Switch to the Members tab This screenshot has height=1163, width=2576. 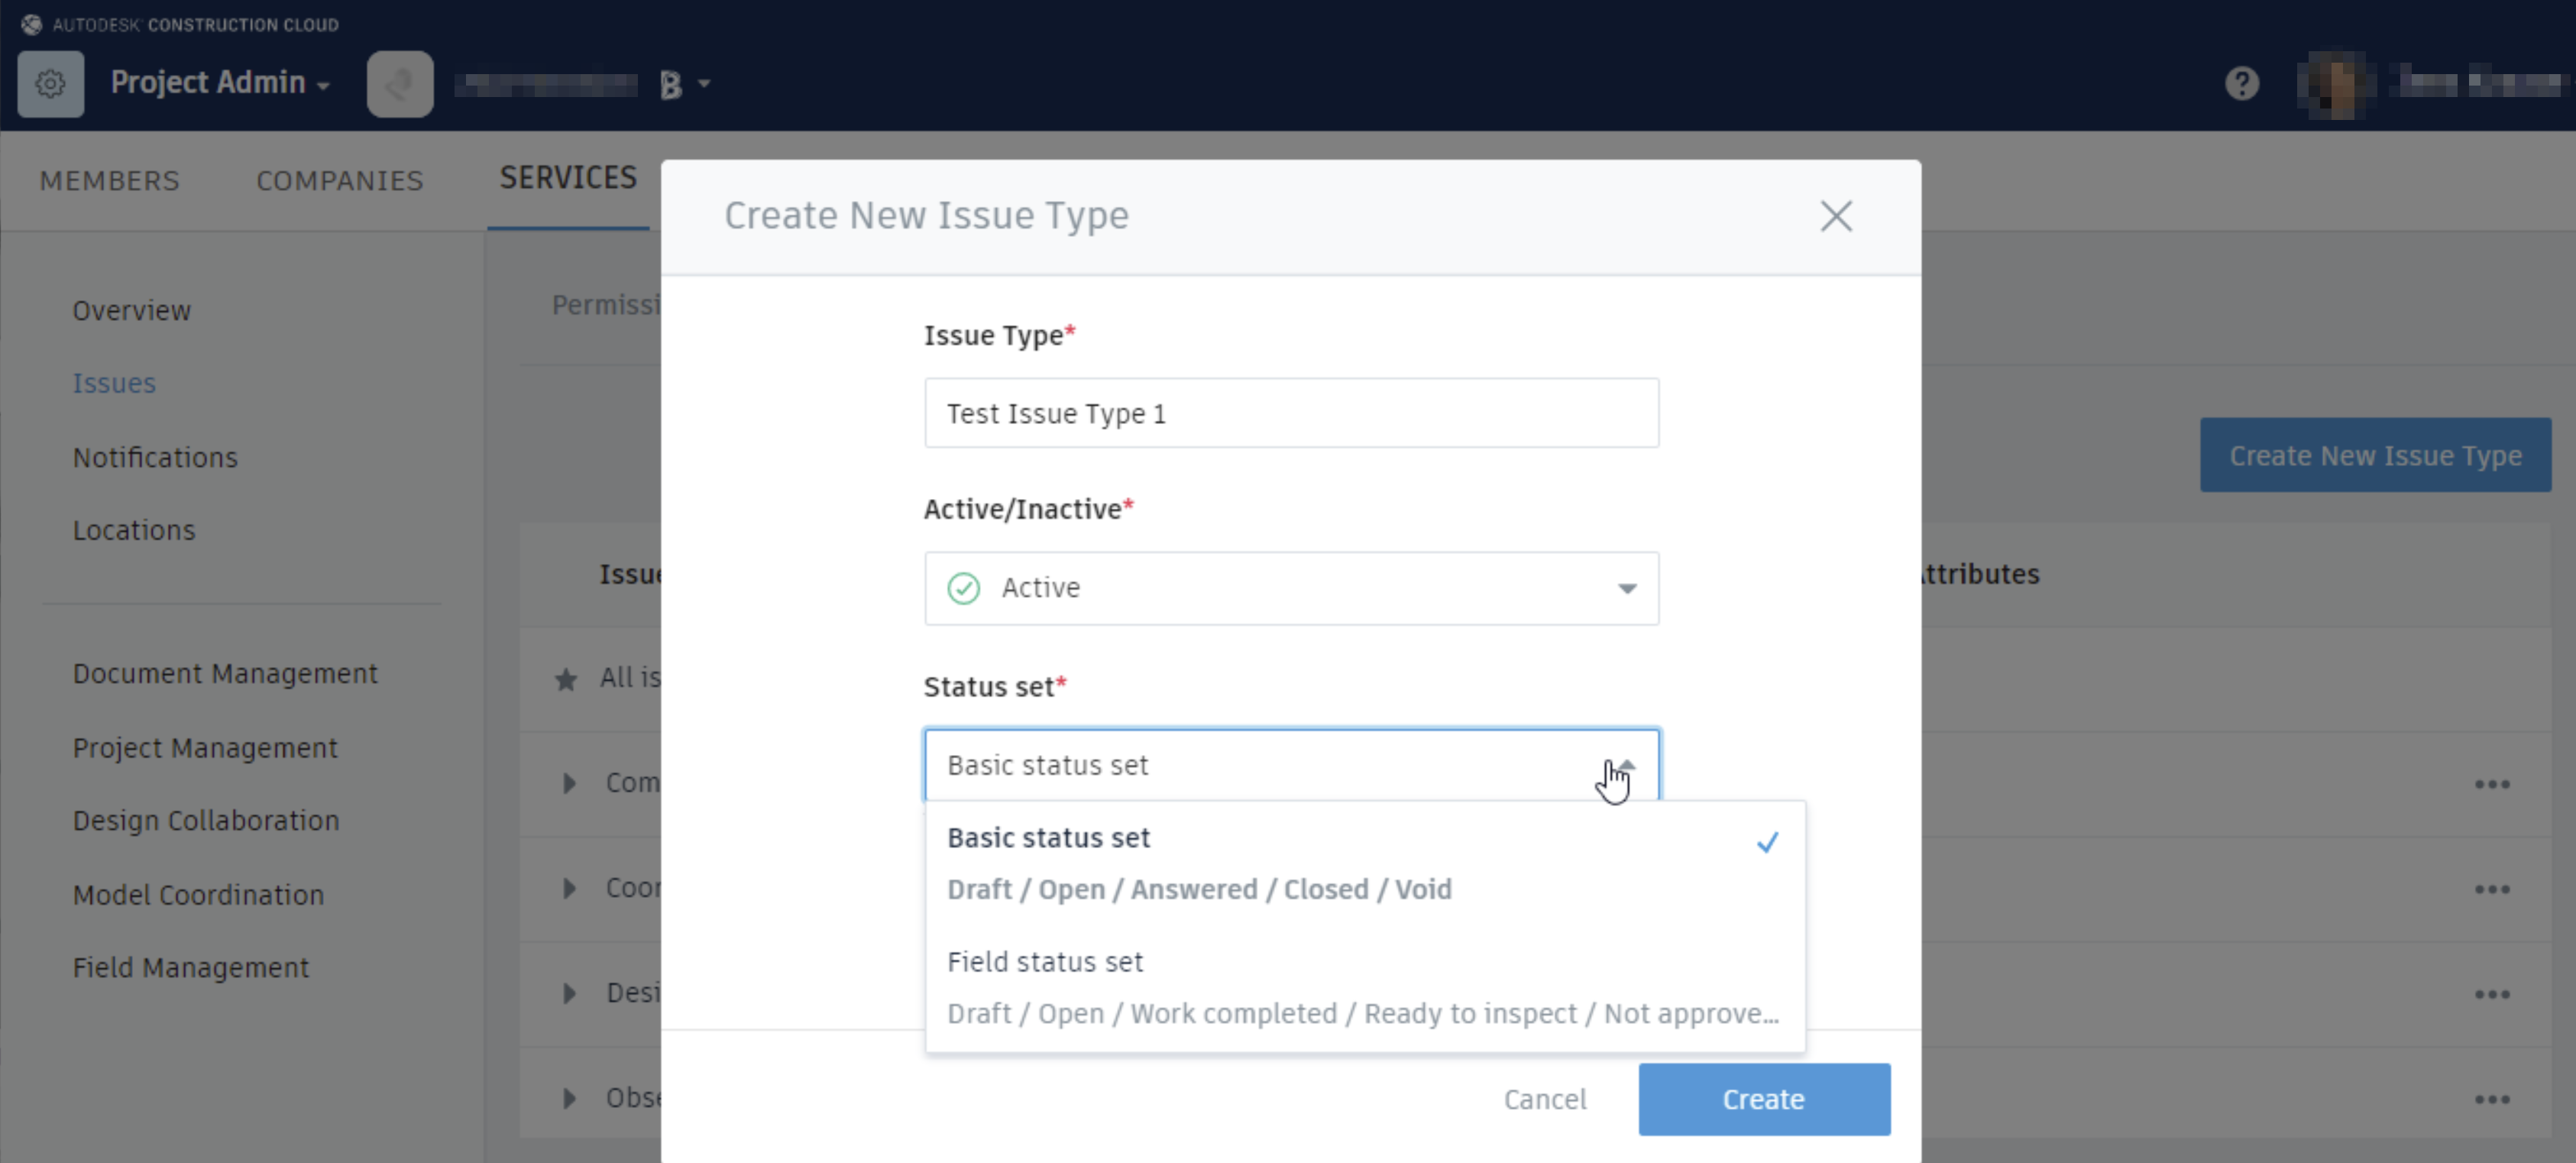click(109, 181)
